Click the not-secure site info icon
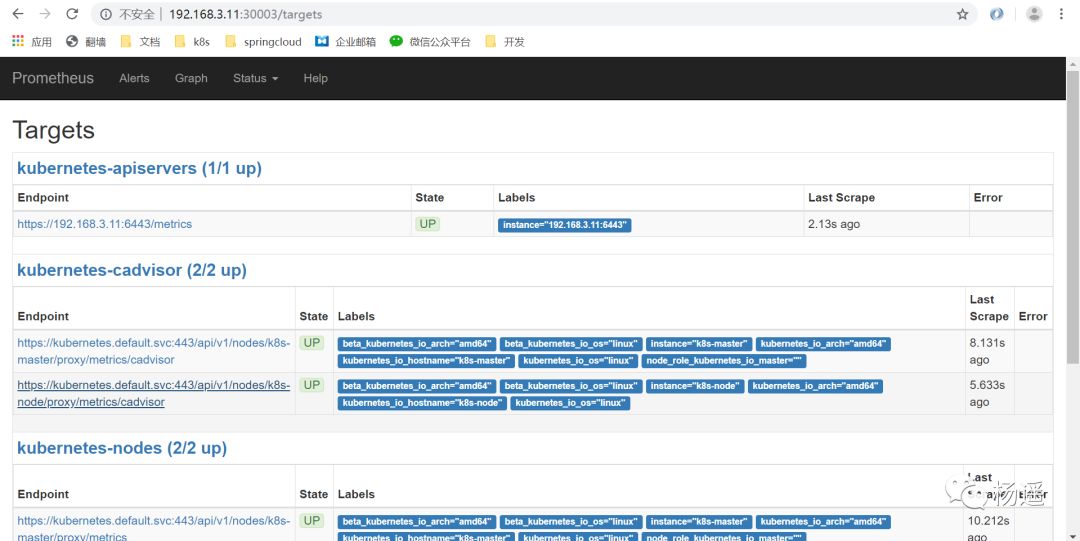 [x=105, y=14]
